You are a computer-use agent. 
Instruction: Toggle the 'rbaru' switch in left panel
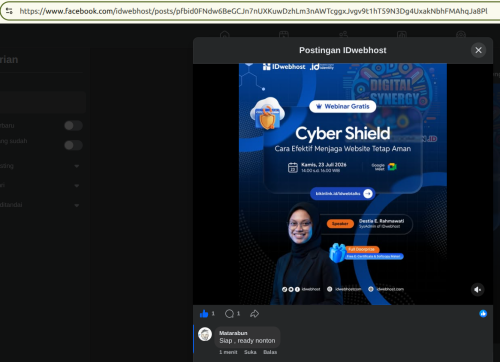[73, 126]
